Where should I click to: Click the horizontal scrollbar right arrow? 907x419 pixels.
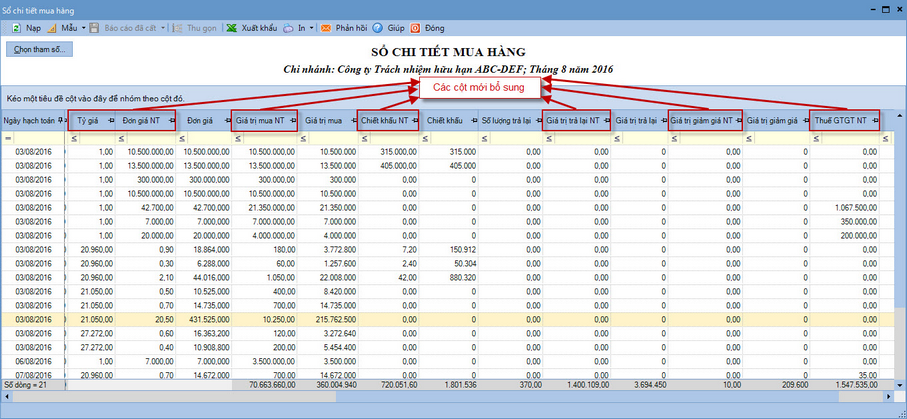coord(889,397)
